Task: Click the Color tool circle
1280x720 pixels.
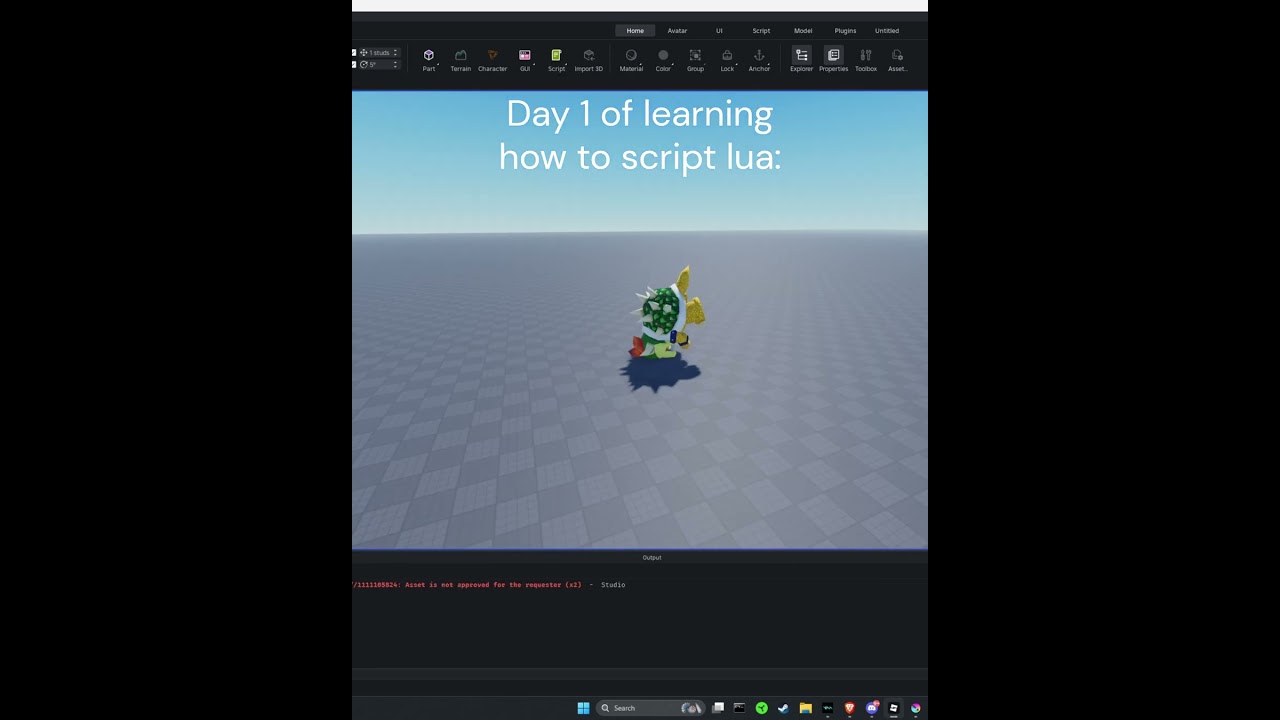Action: [663, 56]
